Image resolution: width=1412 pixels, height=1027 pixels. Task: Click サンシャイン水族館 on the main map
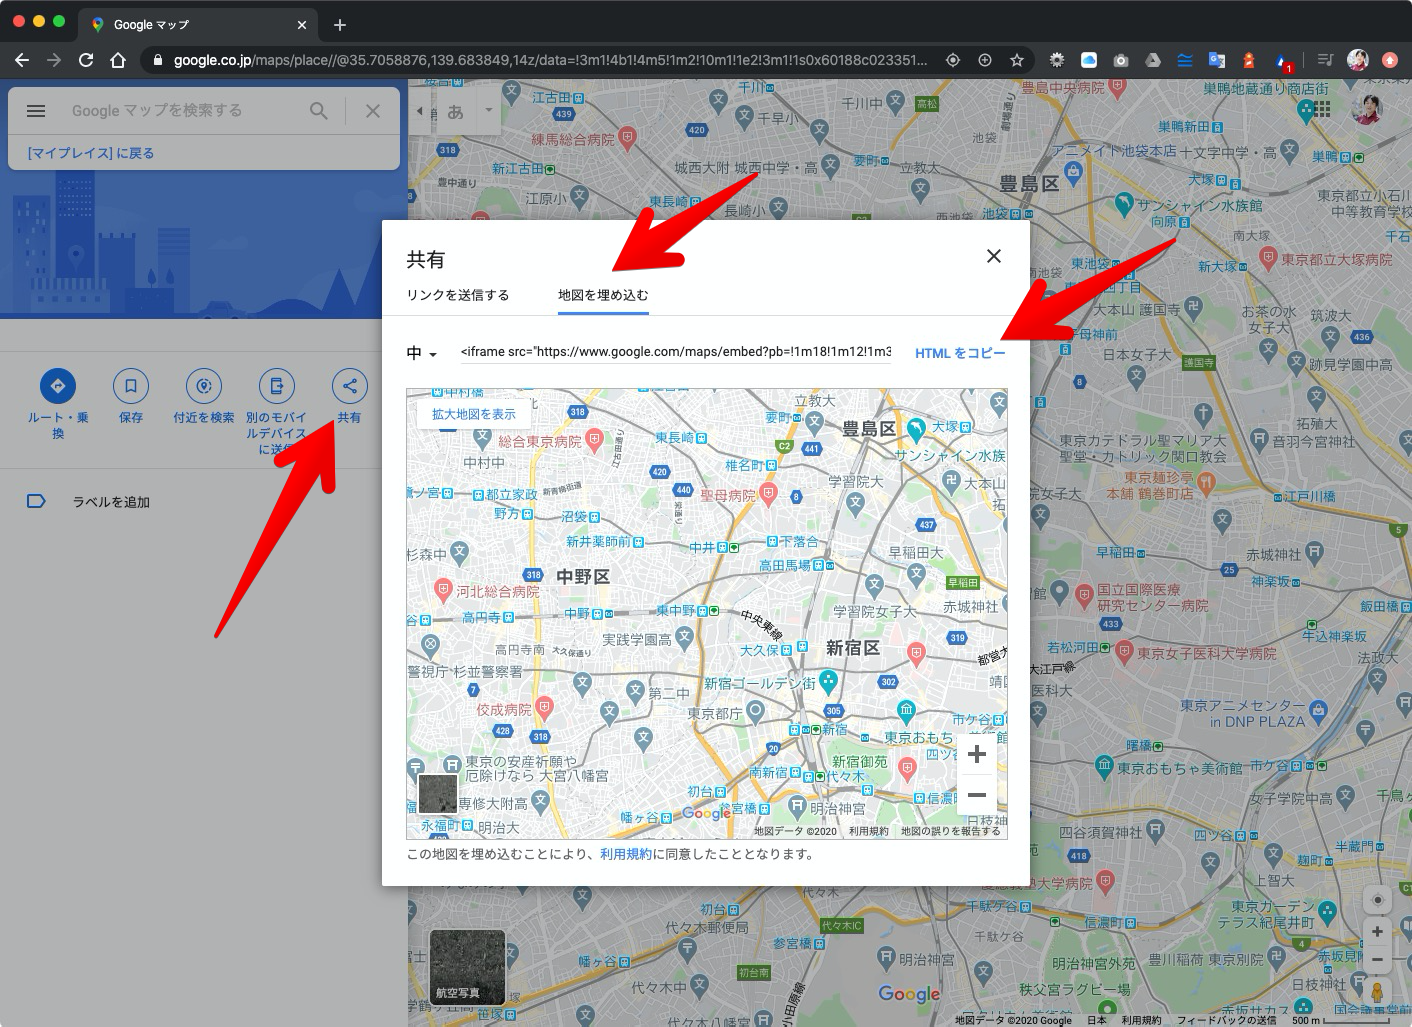1199,205
